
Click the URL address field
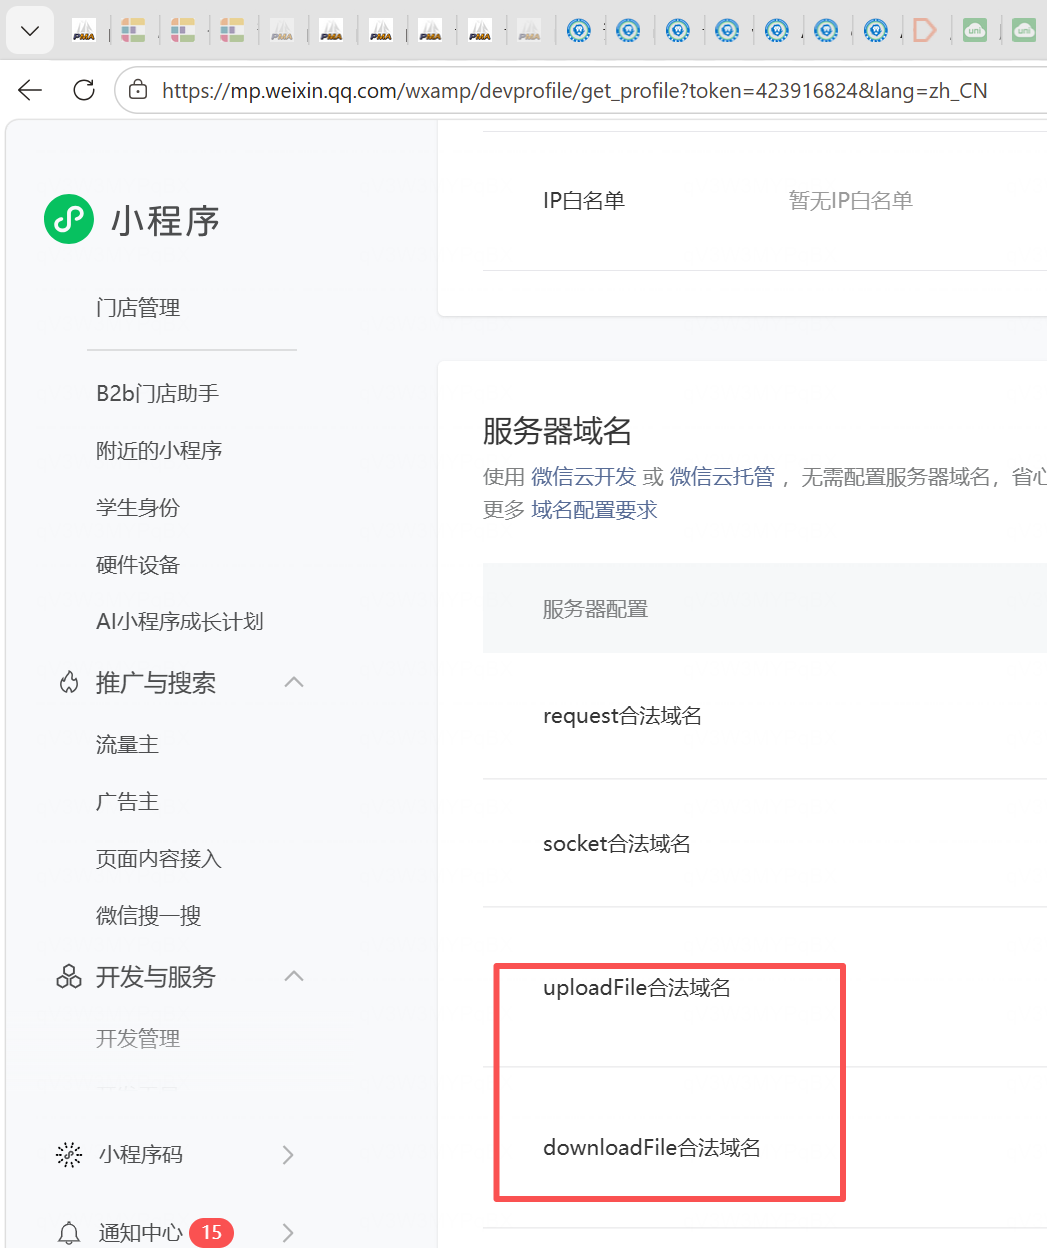pyautogui.click(x=574, y=91)
